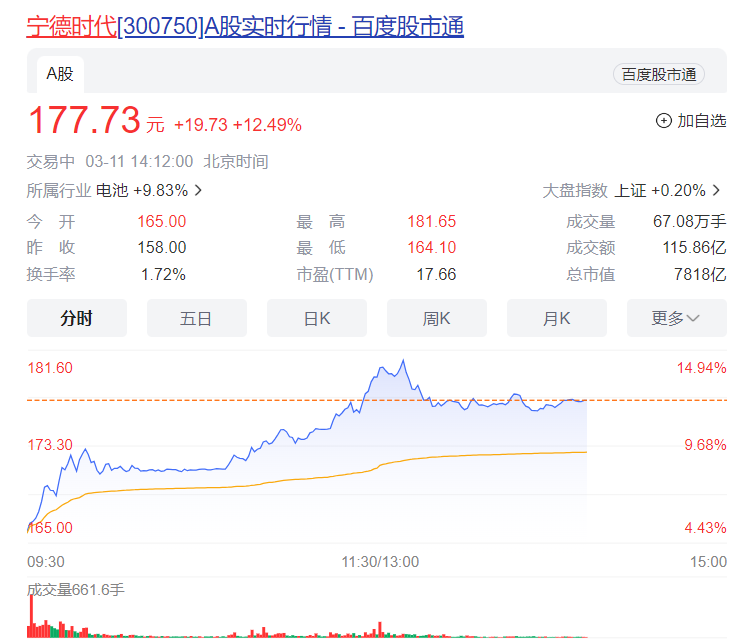
Task: Add stock via 加自选 label
Action: point(701,121)
